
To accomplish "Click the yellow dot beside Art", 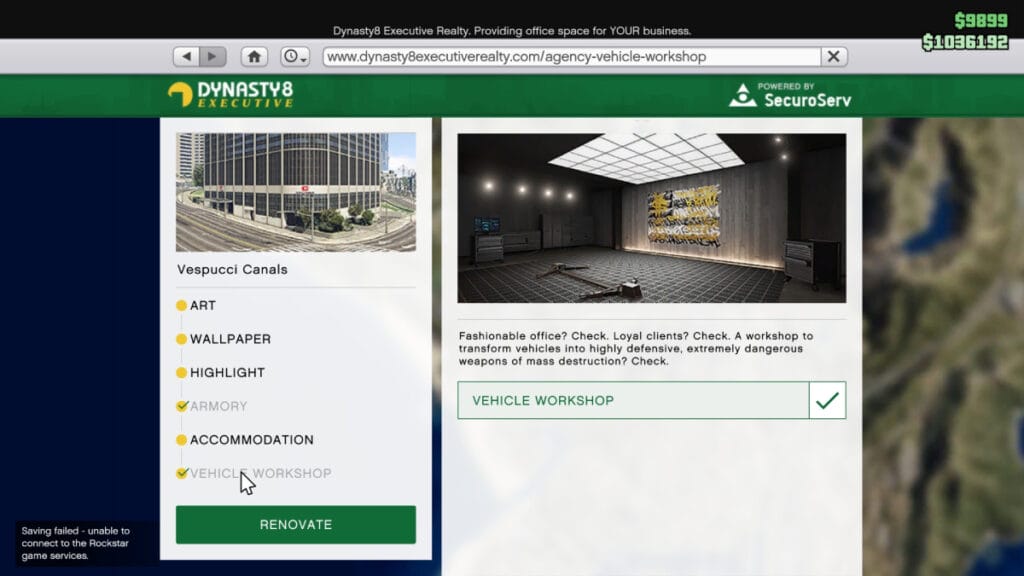I will click(181, 306).
